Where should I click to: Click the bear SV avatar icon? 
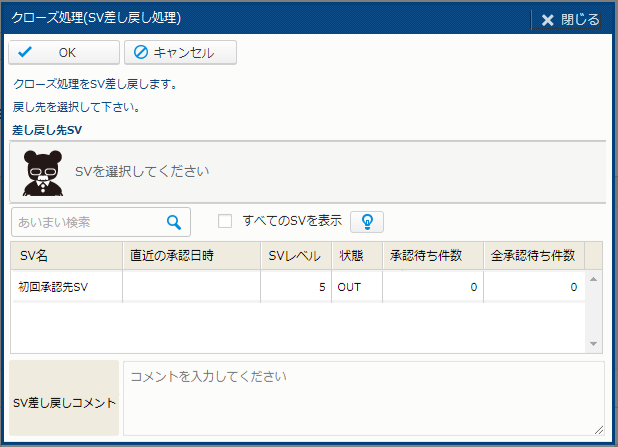coord(43,172)
